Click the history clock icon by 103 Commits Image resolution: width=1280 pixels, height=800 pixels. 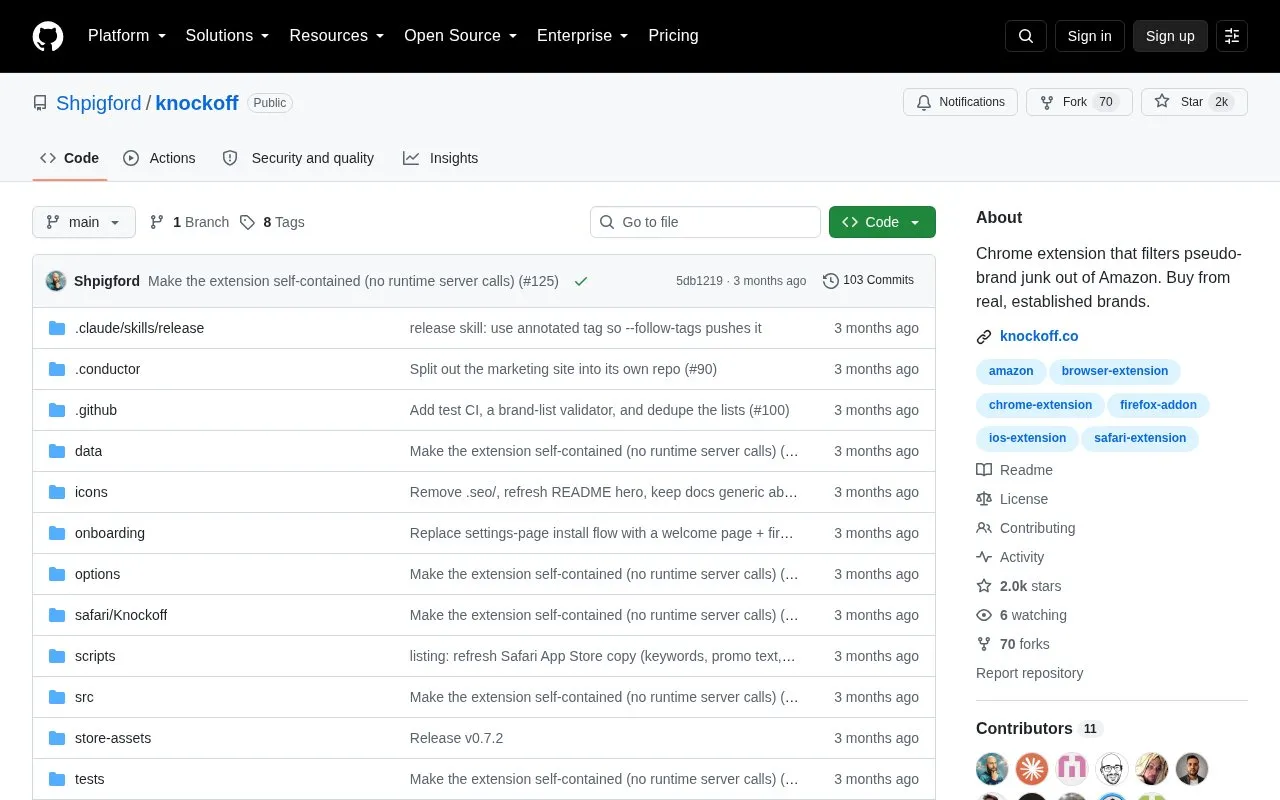(x=831, y=281)
